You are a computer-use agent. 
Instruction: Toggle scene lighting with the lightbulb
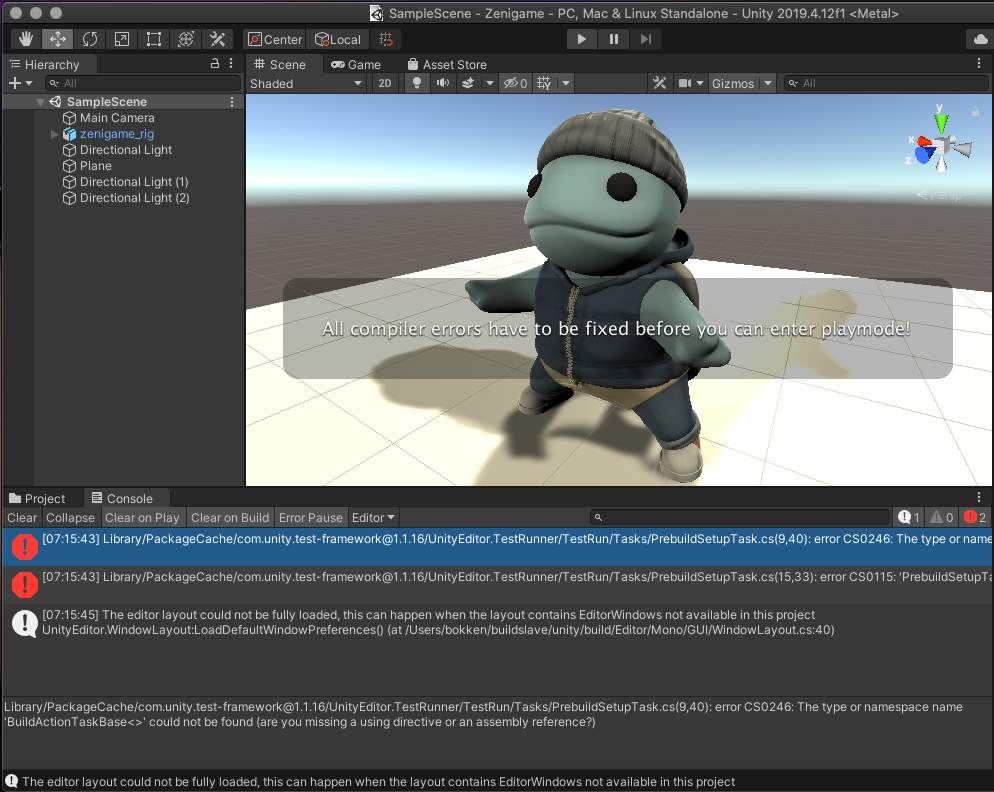point(417,84)
